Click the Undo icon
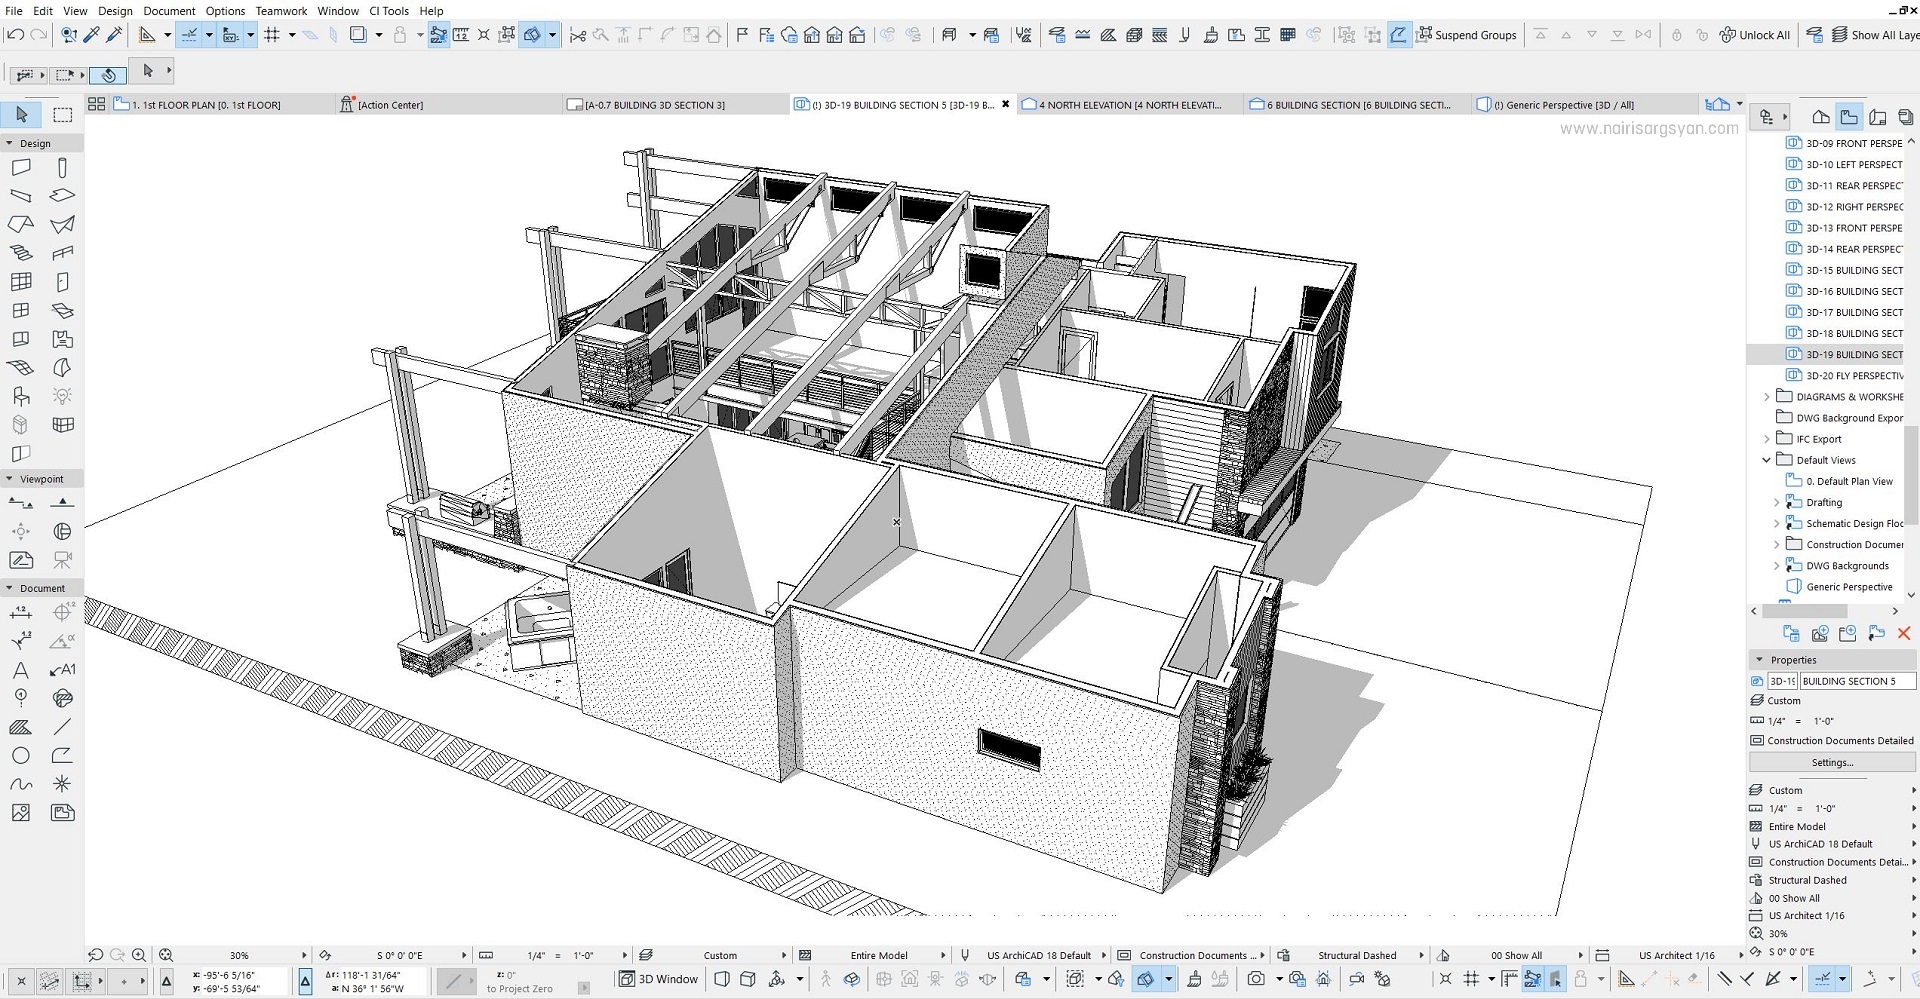 coord(15,35)
